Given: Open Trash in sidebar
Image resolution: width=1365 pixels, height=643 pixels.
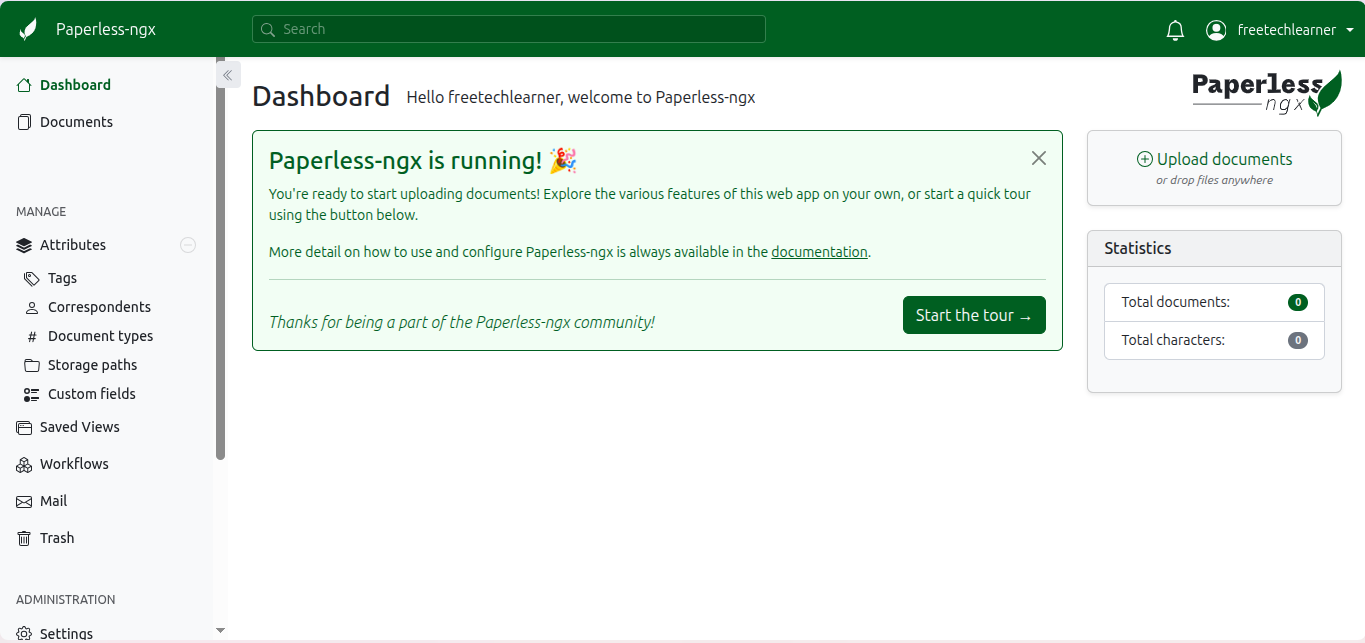Looking at the screenshot, I should pyautogui.click(x=57, y=538).
